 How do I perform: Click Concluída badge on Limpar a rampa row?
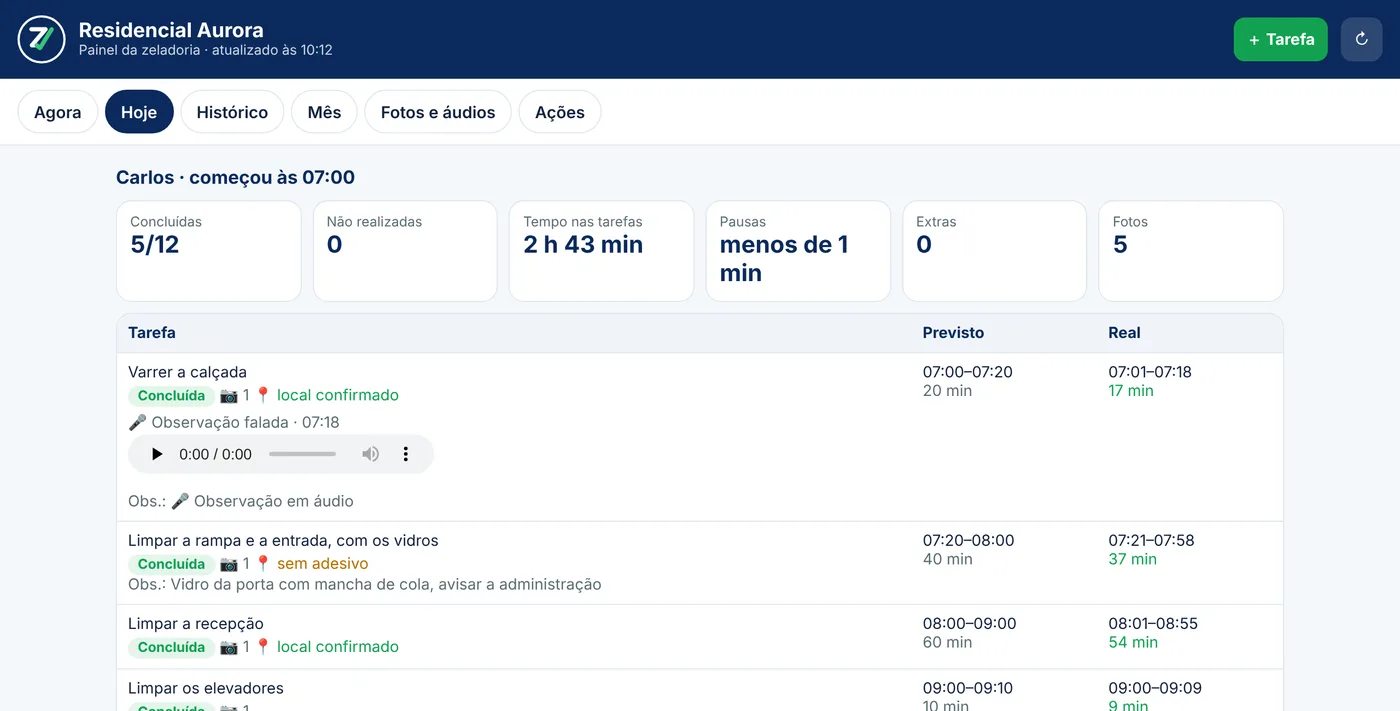click(171, 564)
